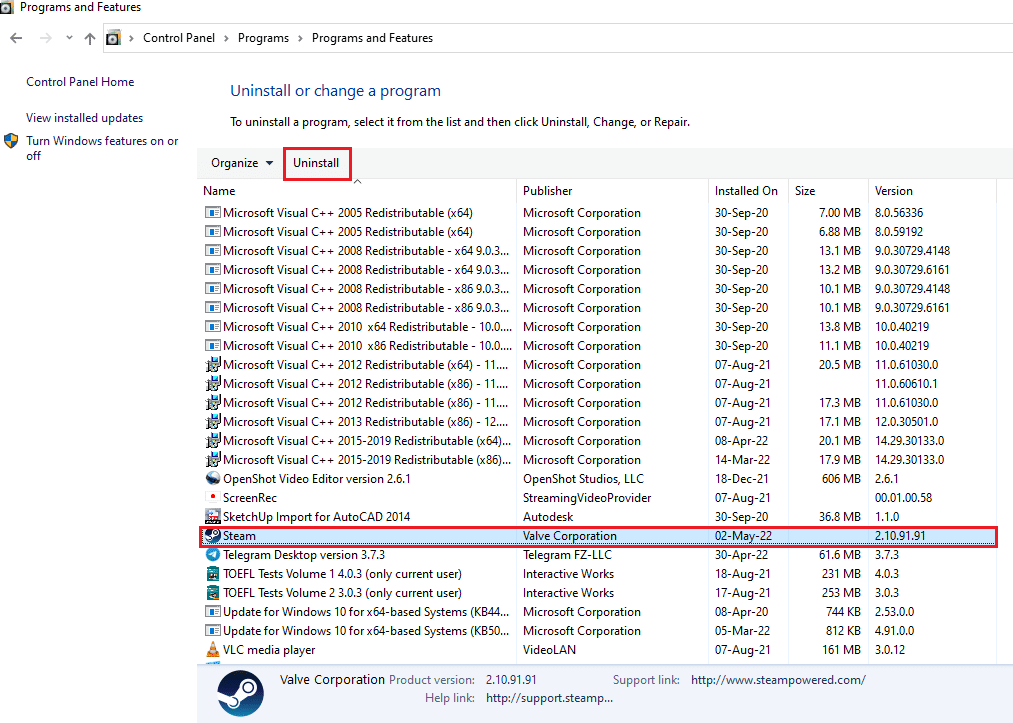Select TOEFL Tests Volume 1 4.0.3 entry

[342, 574]
